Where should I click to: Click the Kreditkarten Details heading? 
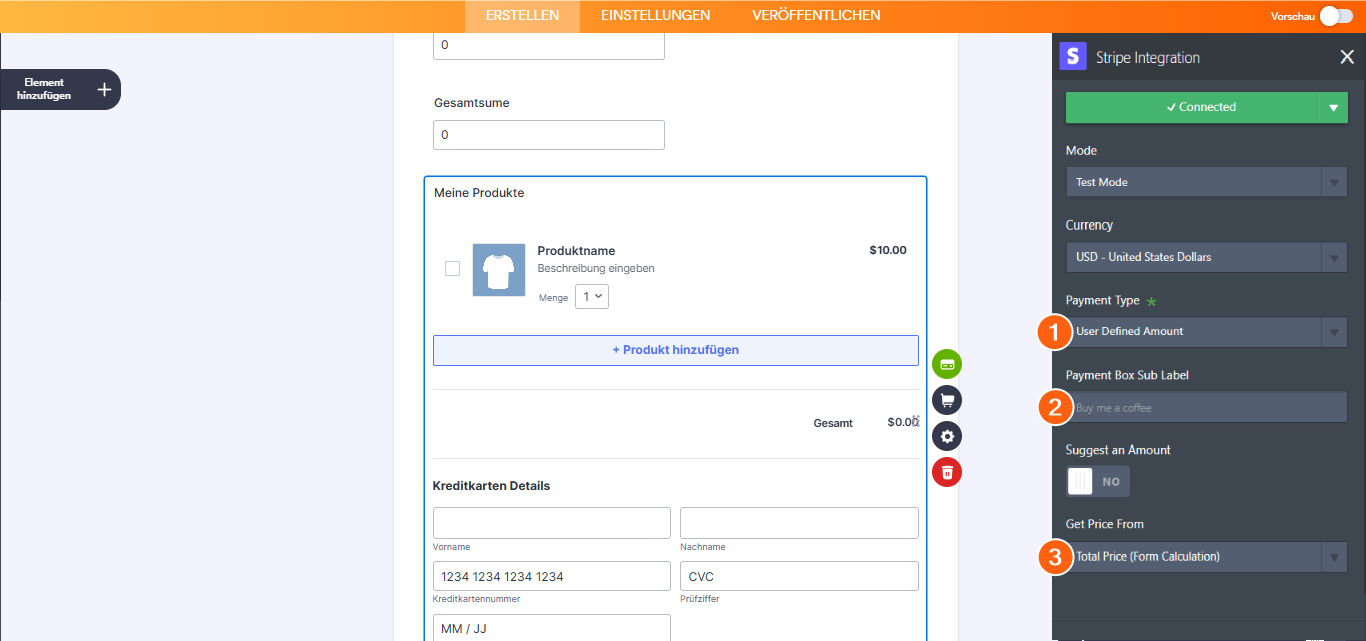[x=491, y=486]
